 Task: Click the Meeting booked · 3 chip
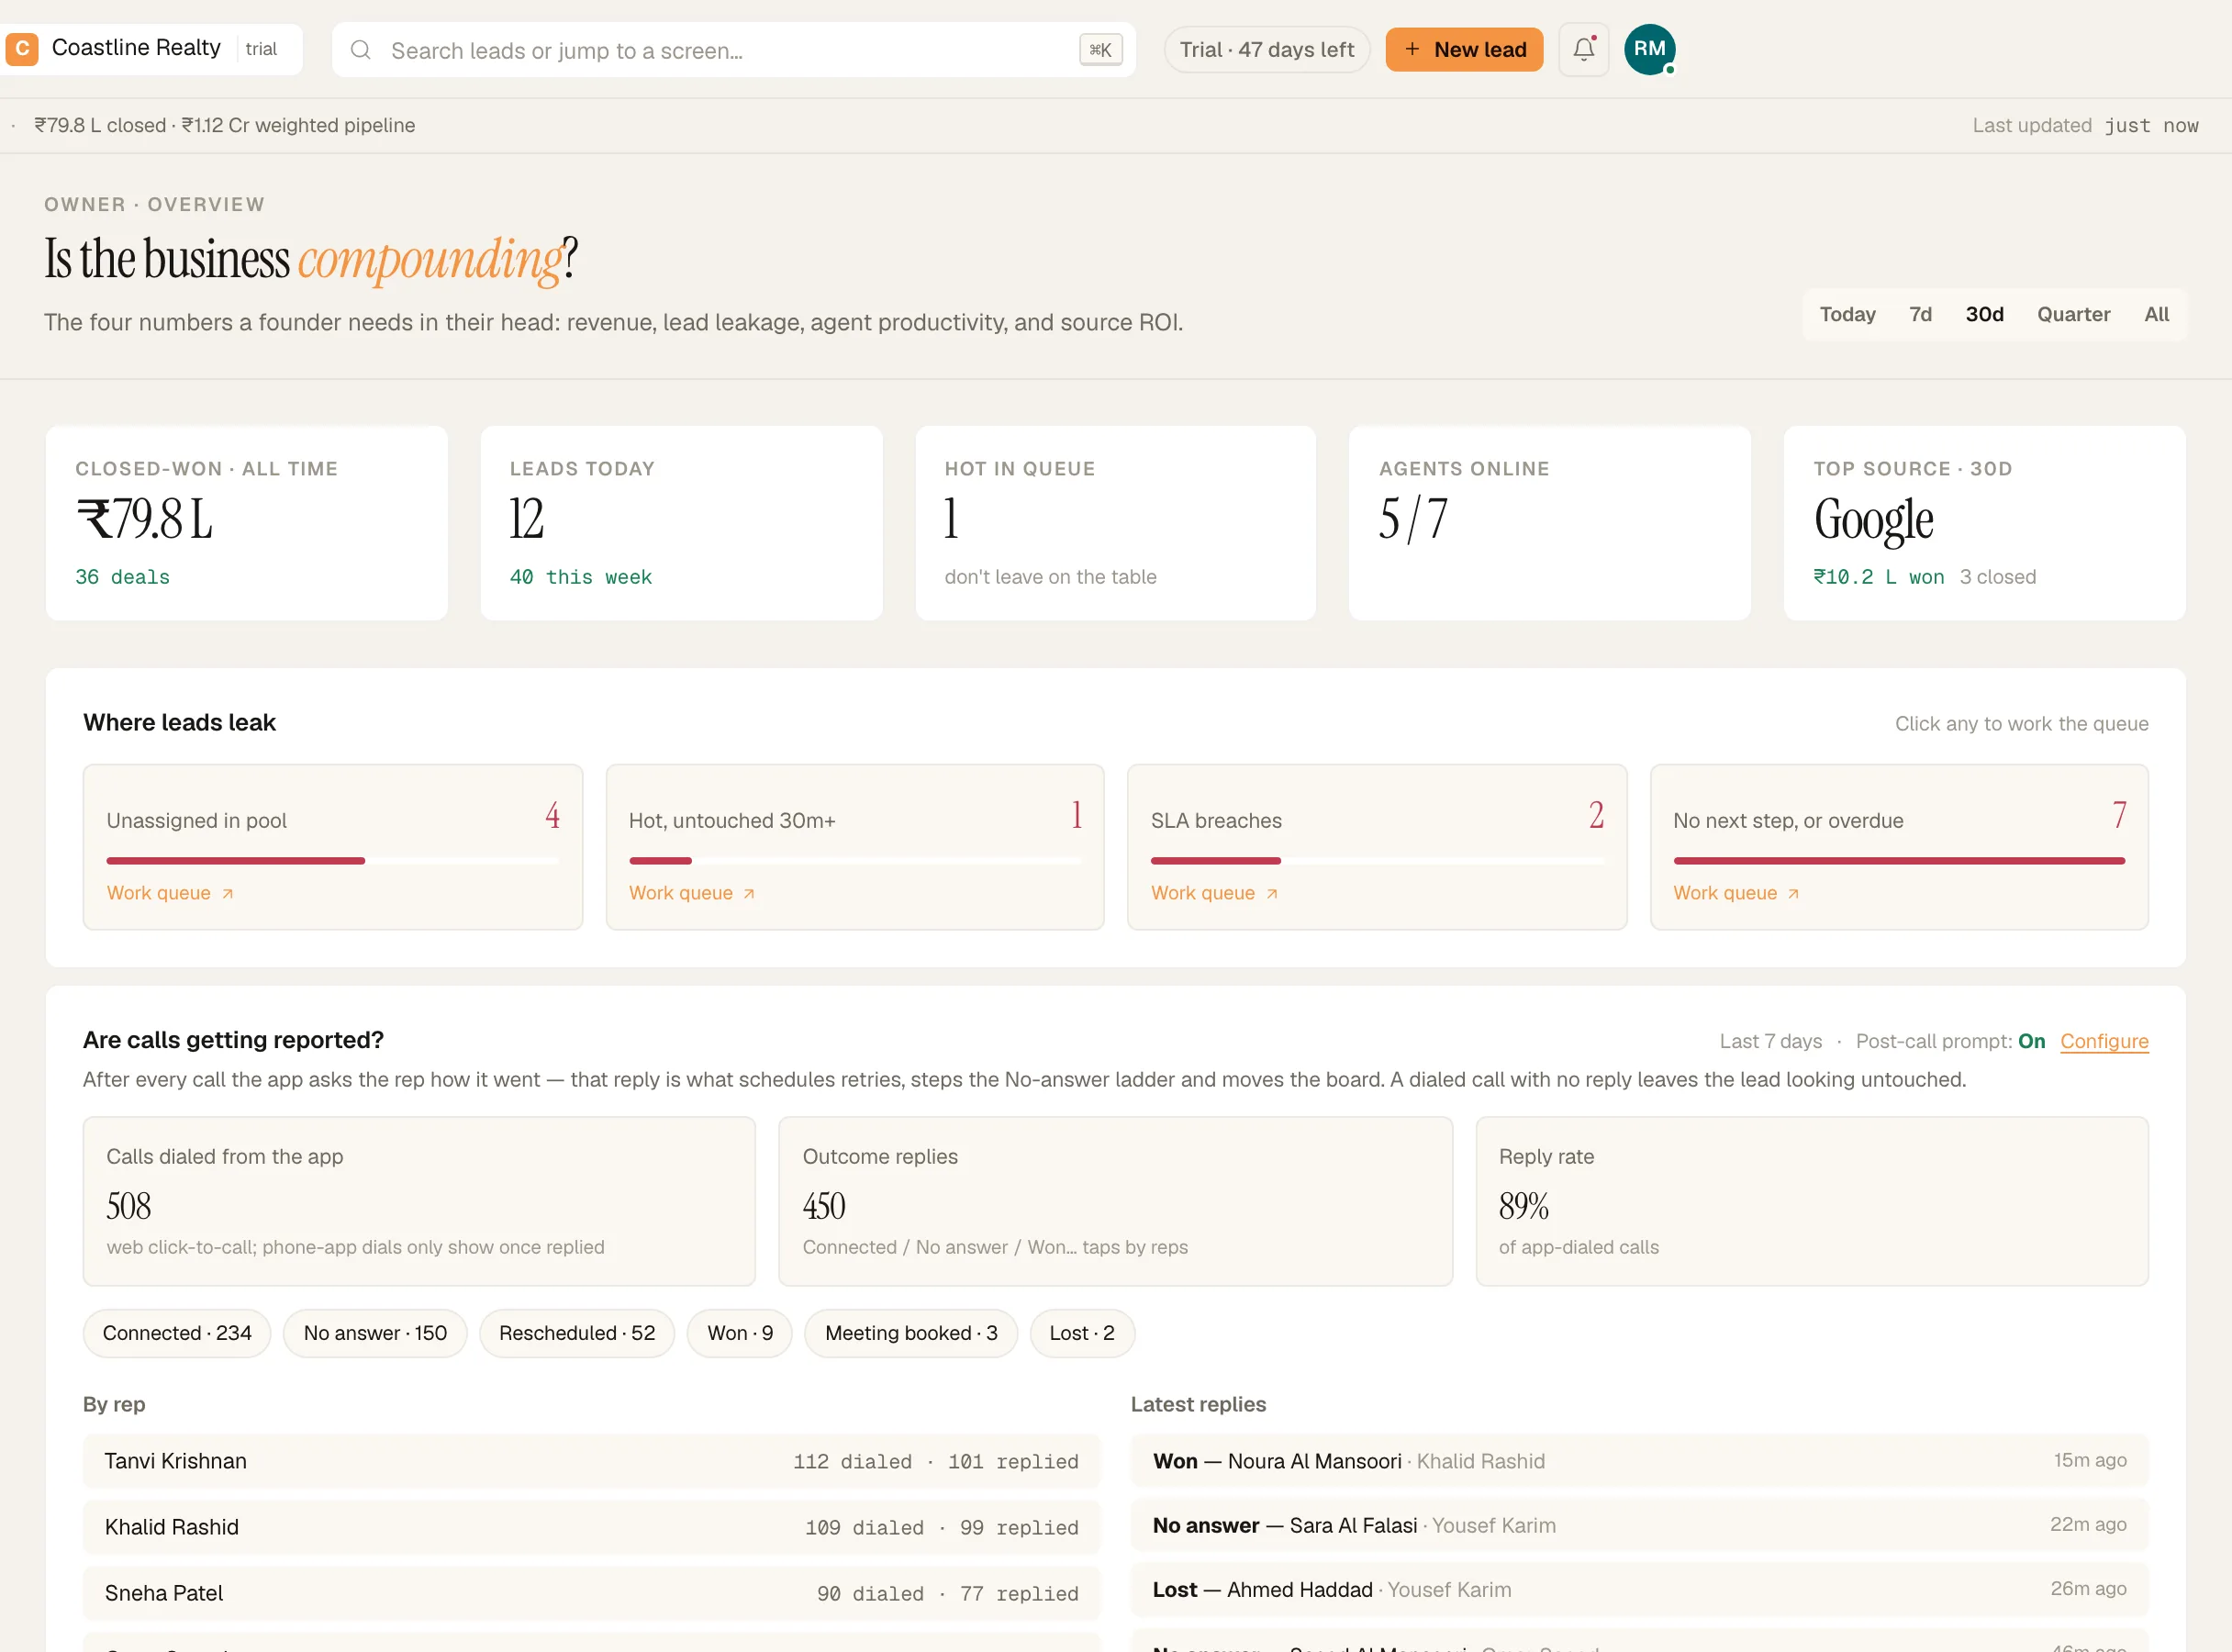coord(911,1333)
